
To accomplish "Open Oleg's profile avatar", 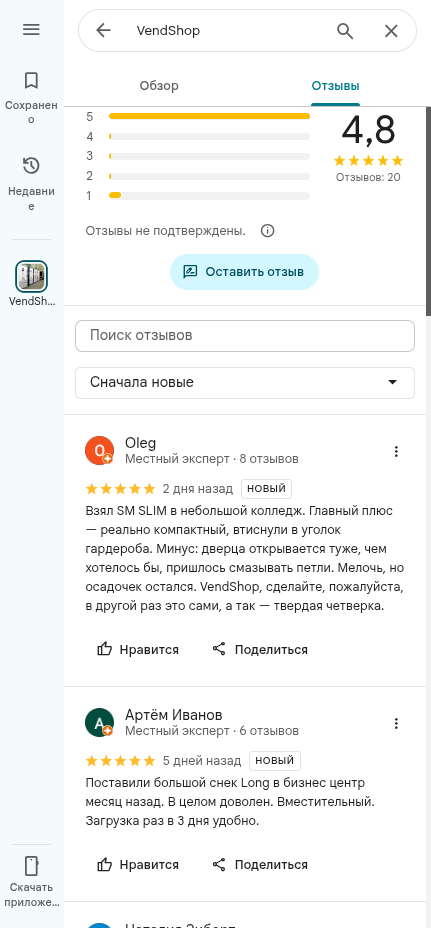I will (99, 451).
